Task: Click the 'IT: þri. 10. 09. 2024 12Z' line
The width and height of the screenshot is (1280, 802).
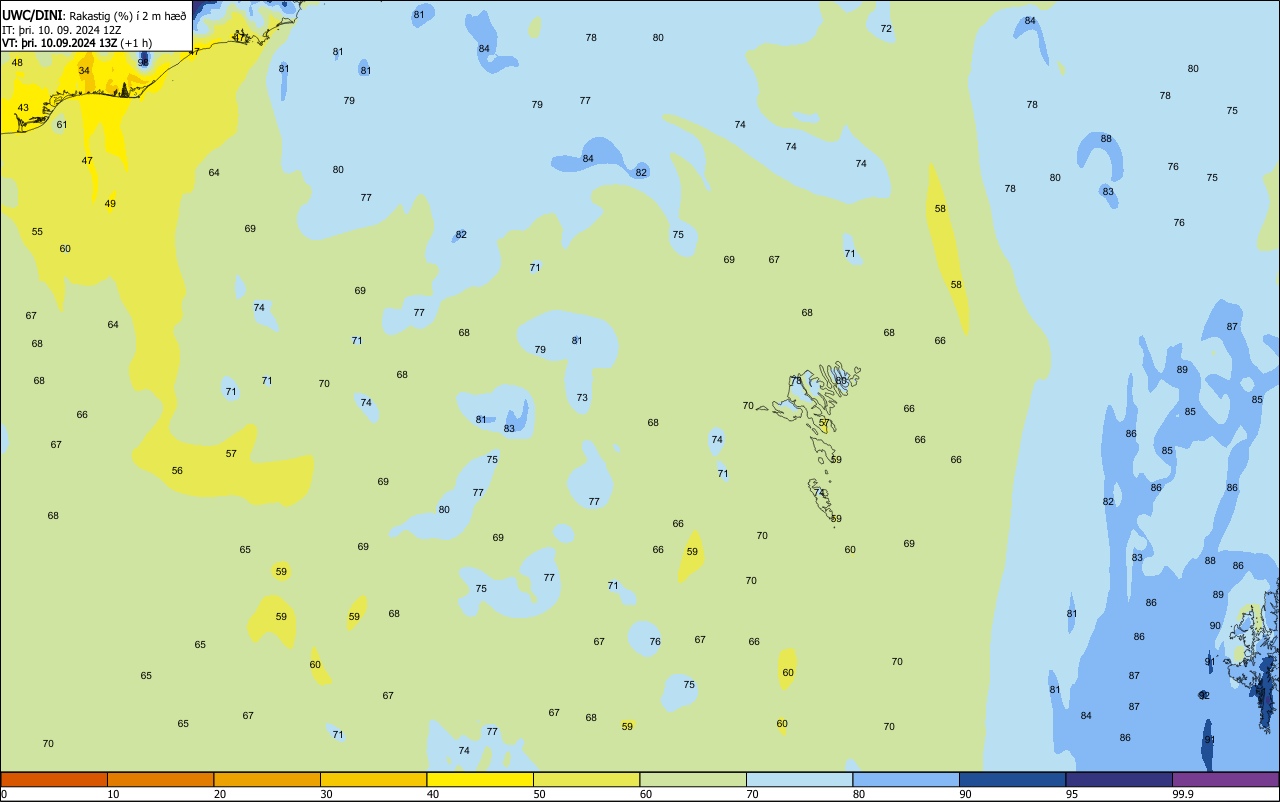Action: 62,30
